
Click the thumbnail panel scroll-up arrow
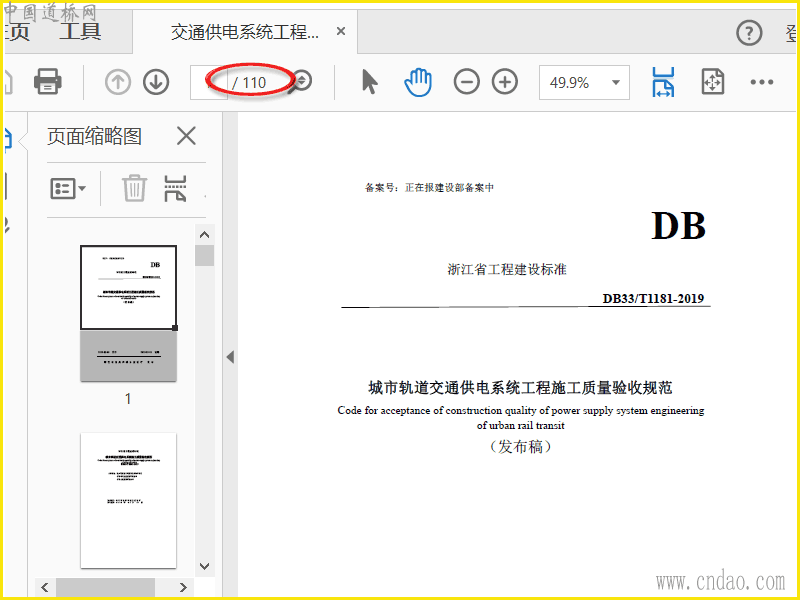pyautogui.click(x=205, y=235)
